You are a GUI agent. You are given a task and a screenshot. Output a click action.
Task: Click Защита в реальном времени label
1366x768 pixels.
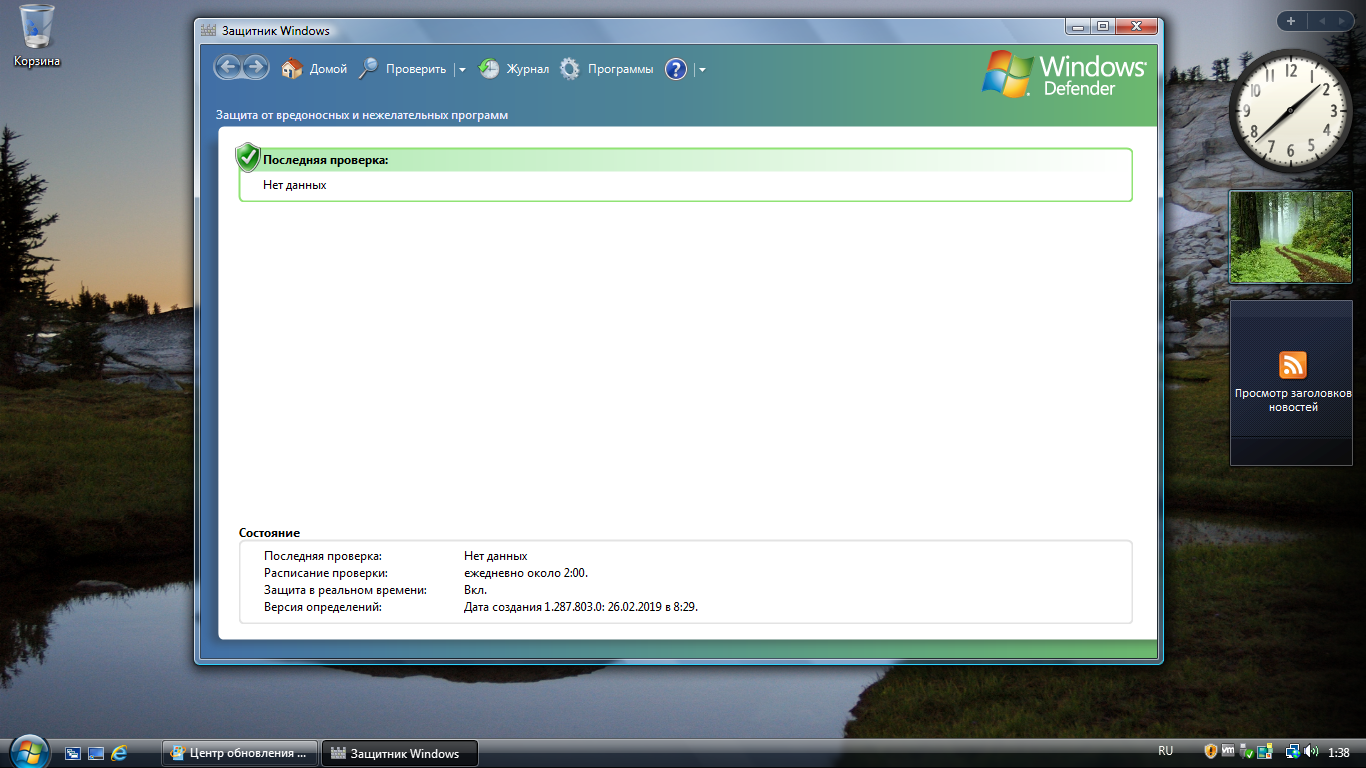point(346,590)
